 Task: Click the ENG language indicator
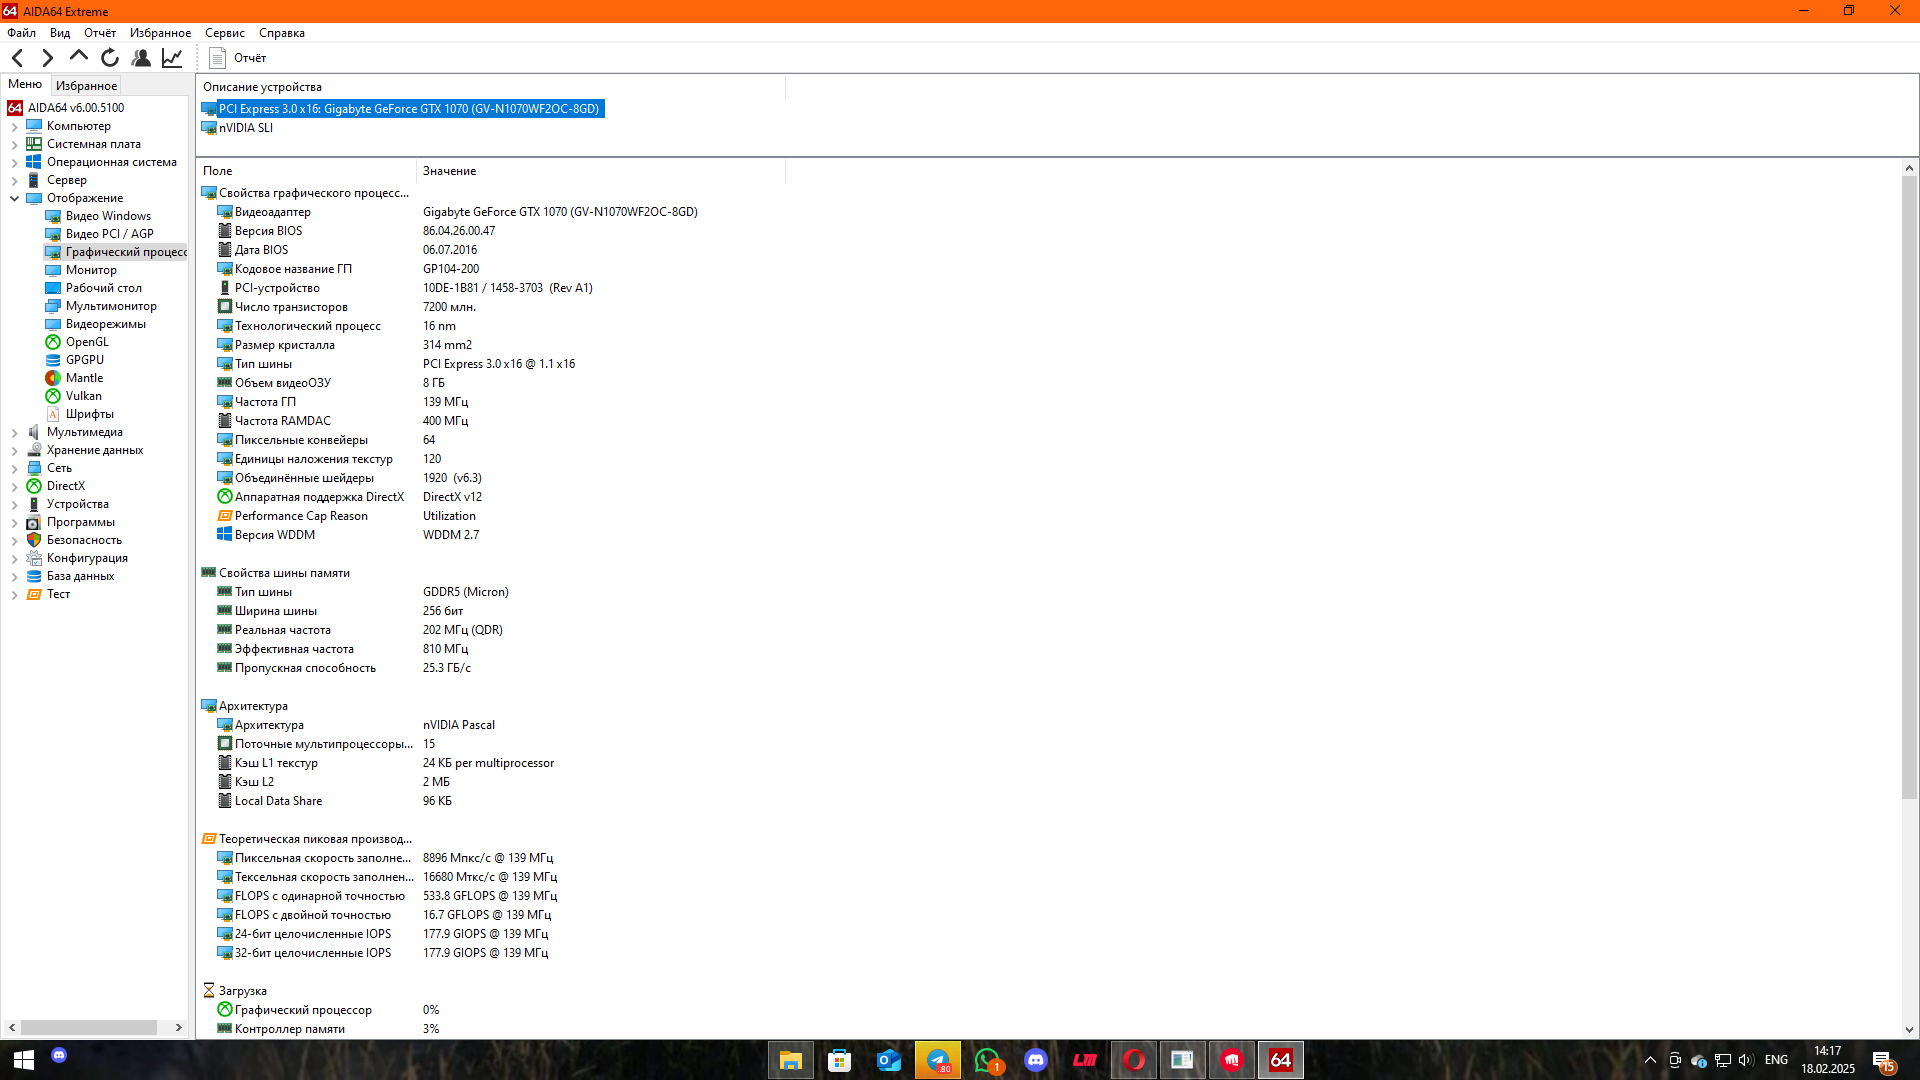(1776, 1060)
